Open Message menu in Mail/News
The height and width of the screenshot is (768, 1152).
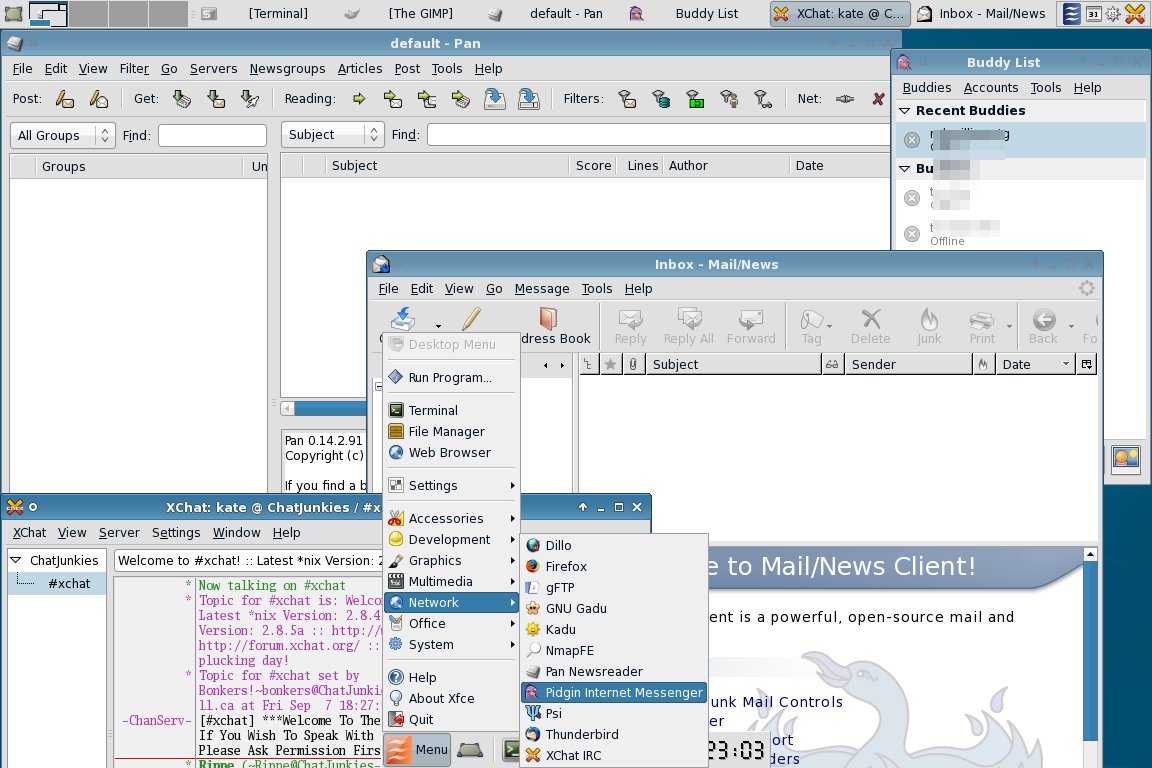(541, 289)
